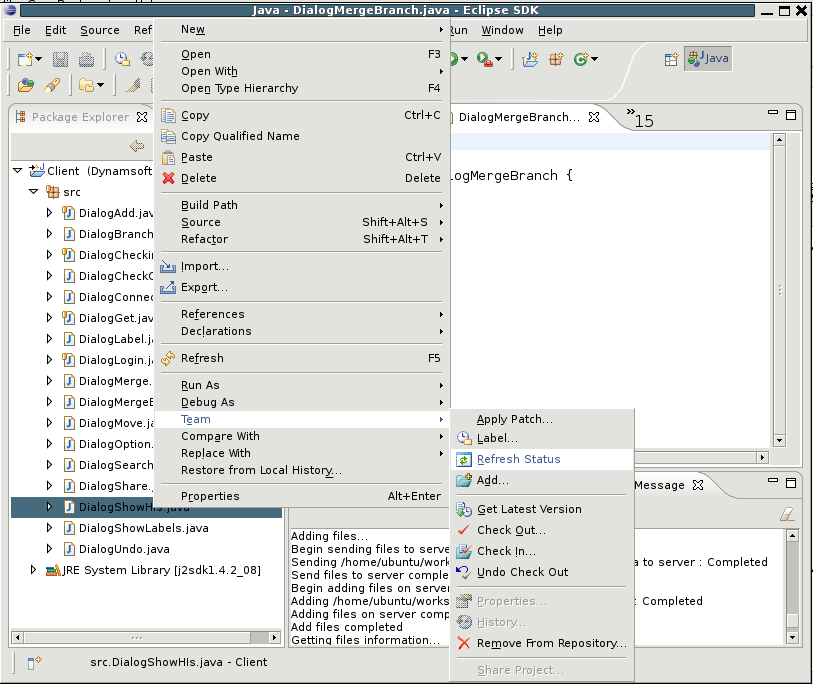Open the New wizard dropdown arrow

click(38, 60)
